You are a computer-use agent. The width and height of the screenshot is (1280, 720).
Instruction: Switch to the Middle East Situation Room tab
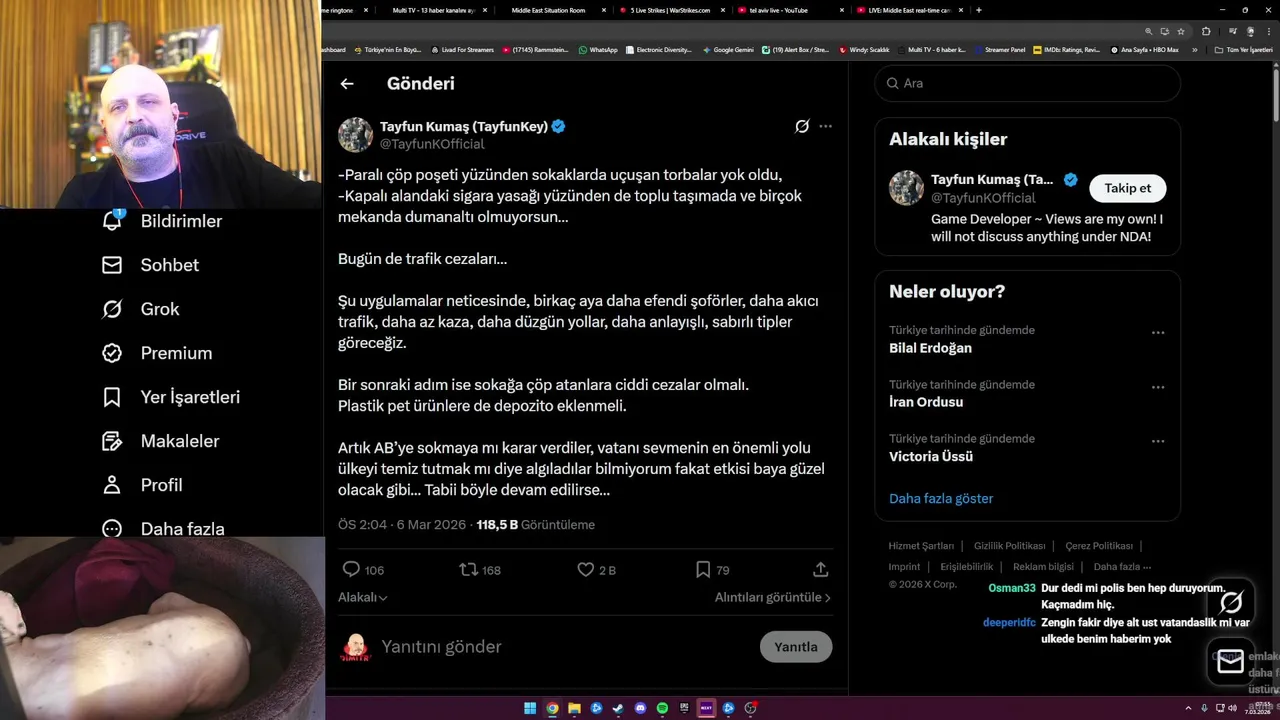click(x=548, y=10)
